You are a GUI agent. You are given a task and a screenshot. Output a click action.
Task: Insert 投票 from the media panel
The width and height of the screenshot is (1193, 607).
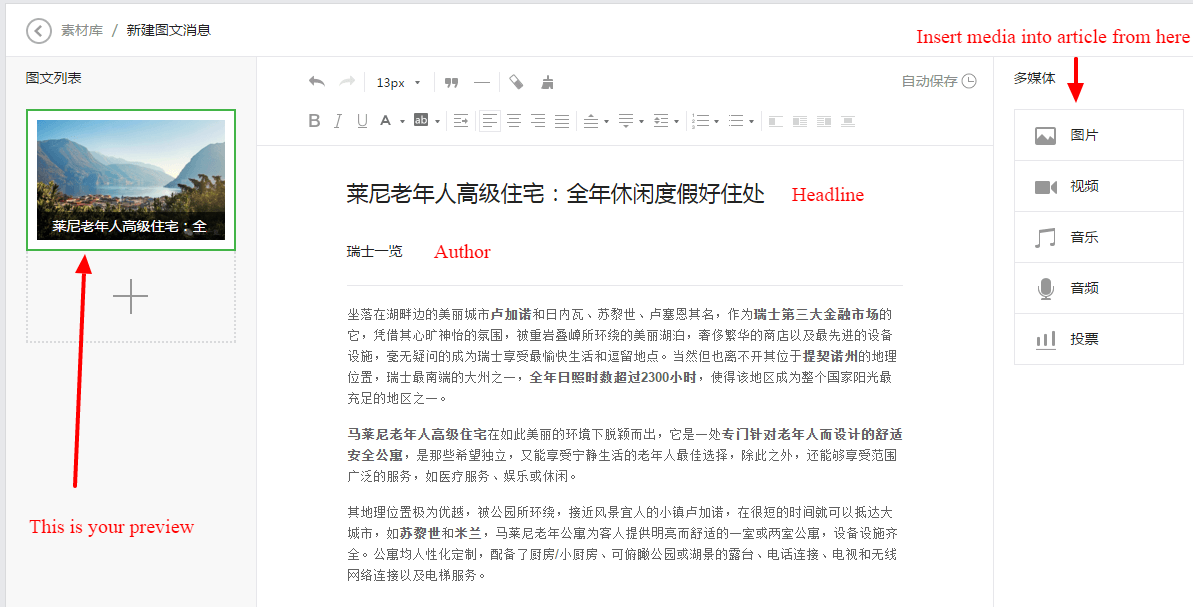click(x=1099, y=338)
